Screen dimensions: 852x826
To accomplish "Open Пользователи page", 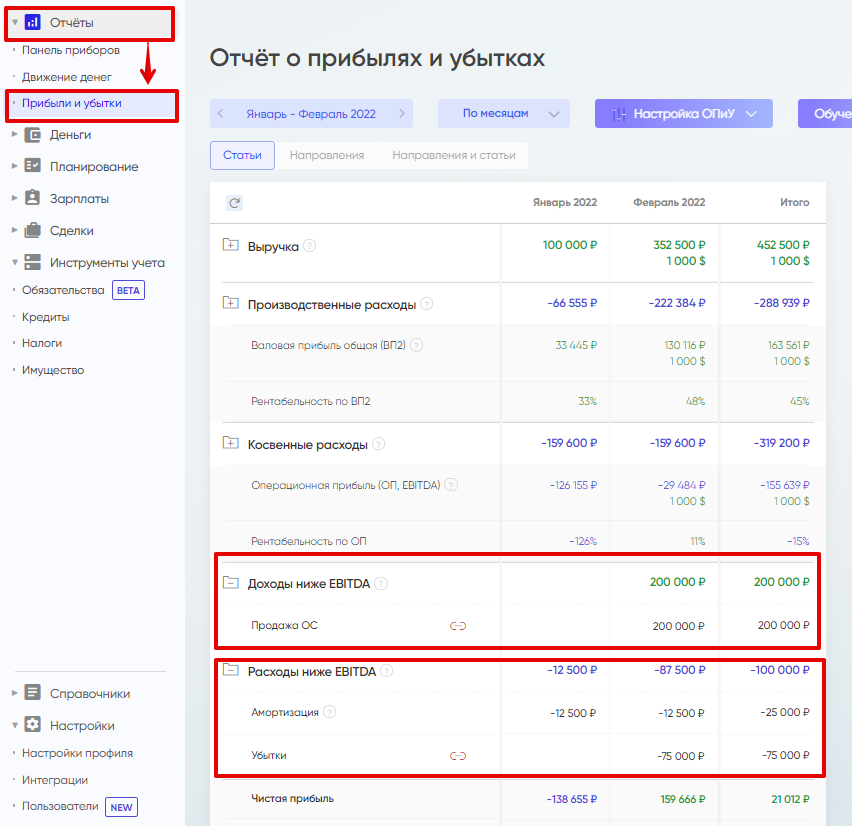I will 60,806.
